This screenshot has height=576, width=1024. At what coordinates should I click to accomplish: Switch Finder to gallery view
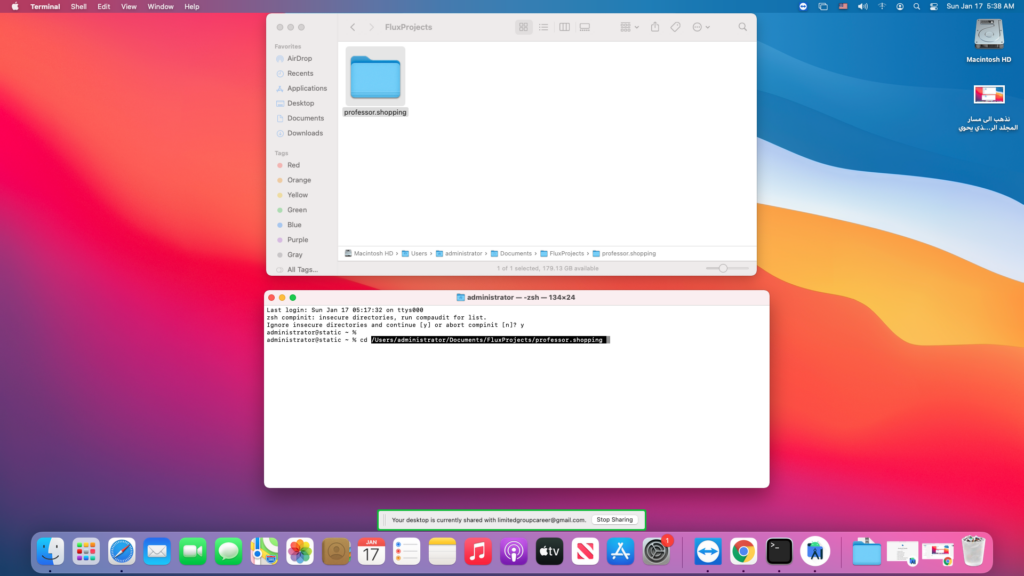click(584, 27)
